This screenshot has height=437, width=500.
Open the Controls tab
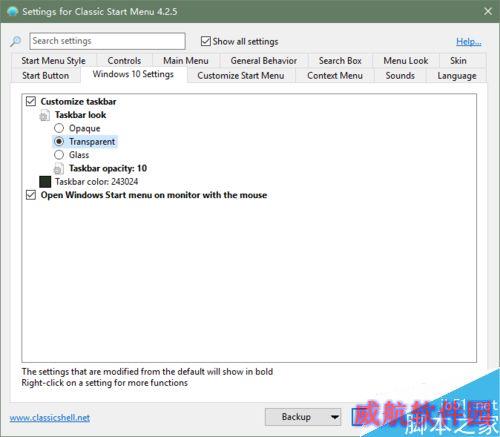coord(124,61)
